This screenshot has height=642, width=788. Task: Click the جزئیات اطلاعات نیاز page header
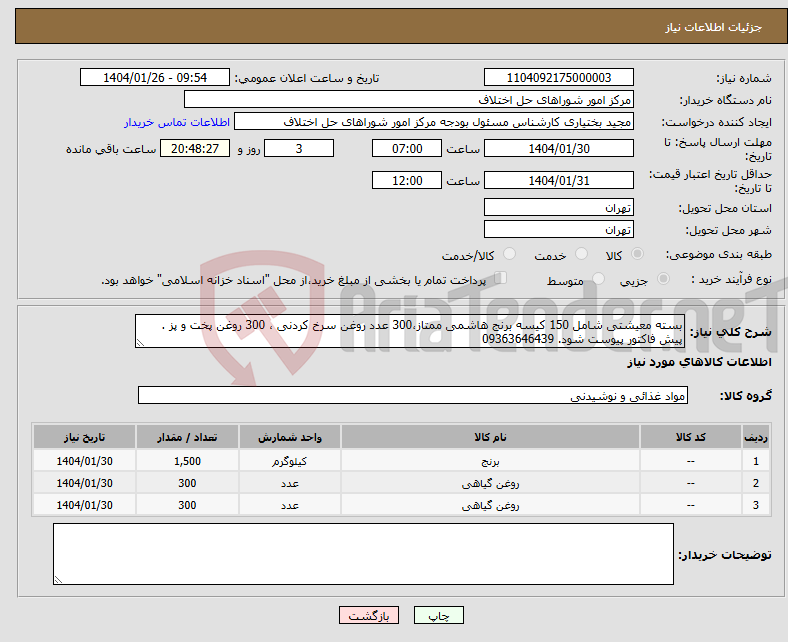(x=714, y=27)
